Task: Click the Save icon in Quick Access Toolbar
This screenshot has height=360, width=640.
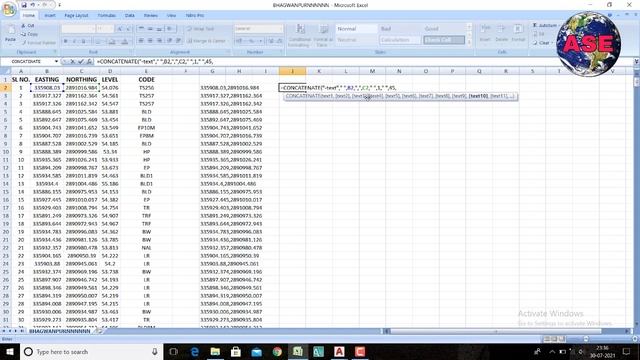Action: [24, 5]
